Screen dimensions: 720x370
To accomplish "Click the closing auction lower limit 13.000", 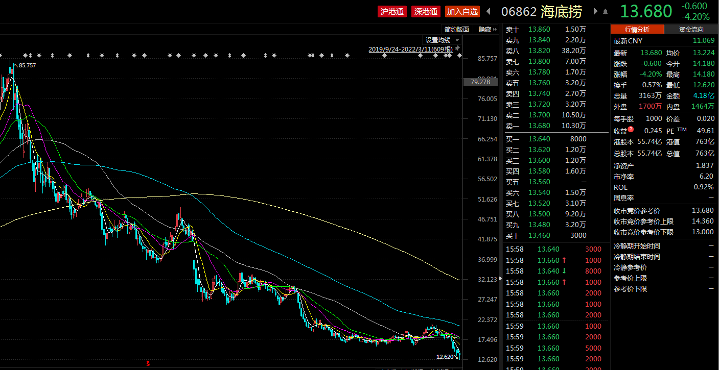I will [x=703, y=232].
